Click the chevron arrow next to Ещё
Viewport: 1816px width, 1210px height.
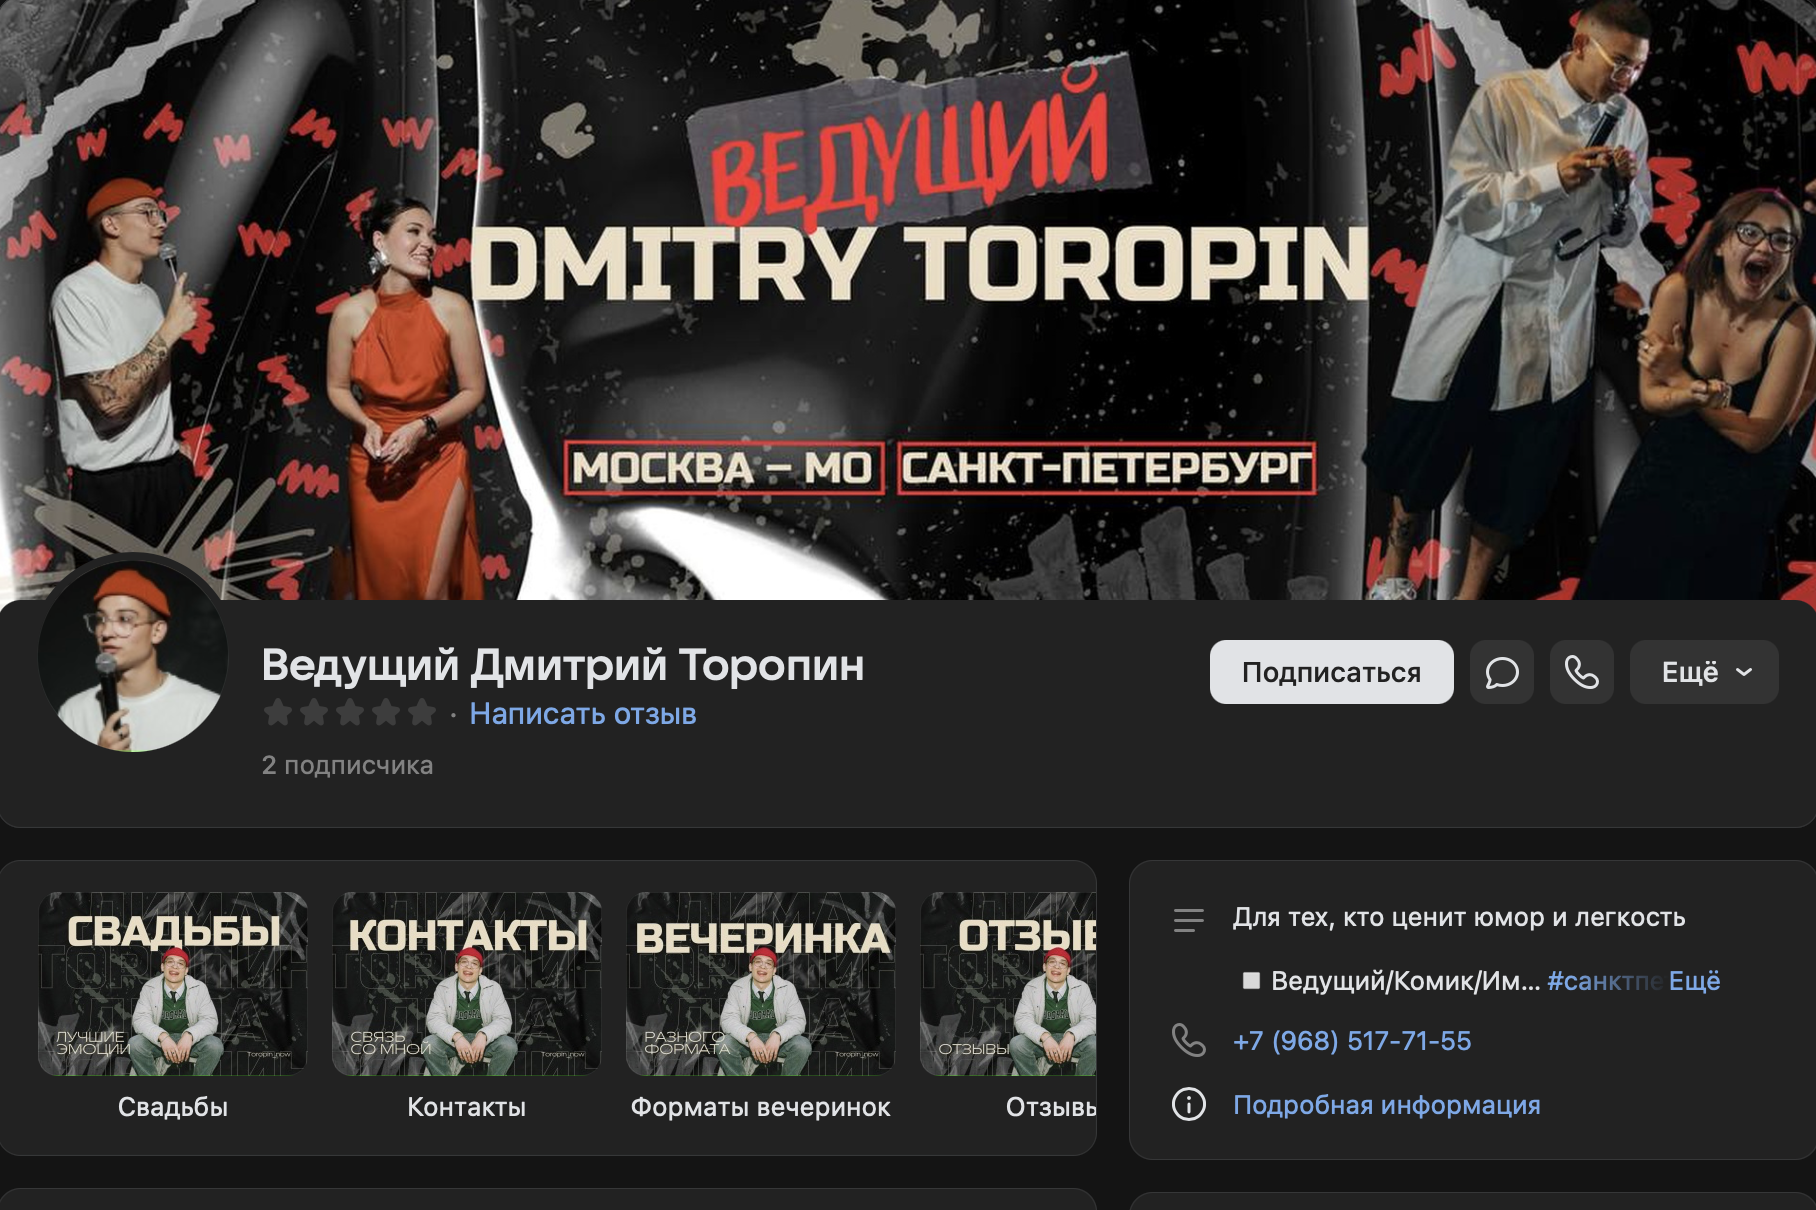coord(1744,672)
